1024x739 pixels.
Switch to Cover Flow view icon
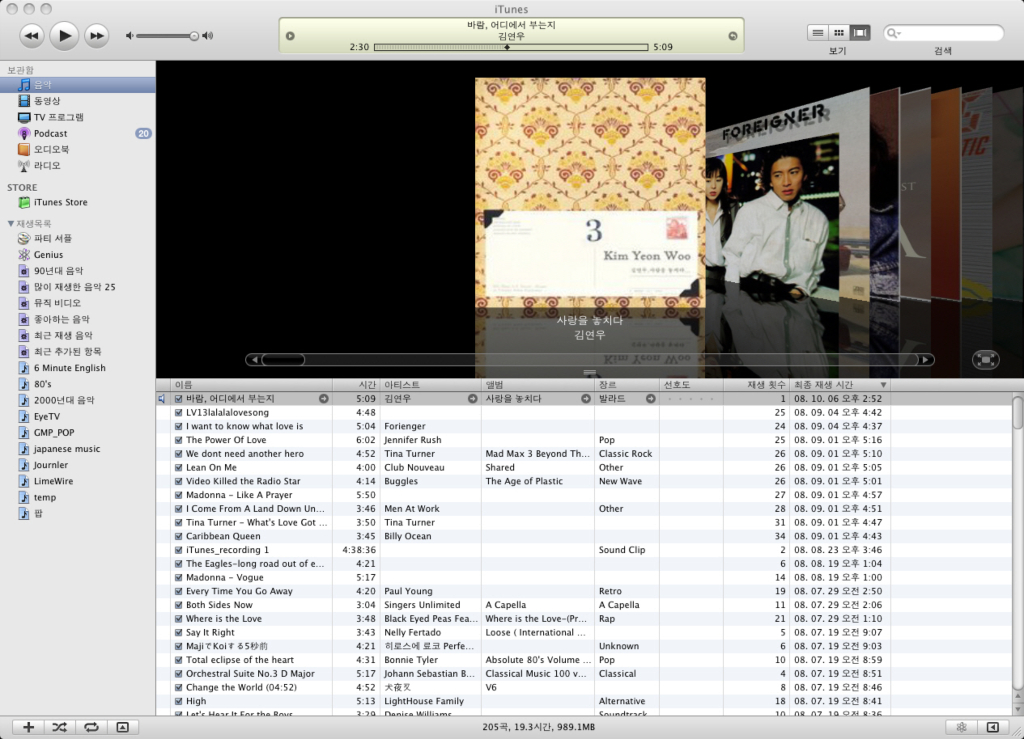(x=860, y=33)
